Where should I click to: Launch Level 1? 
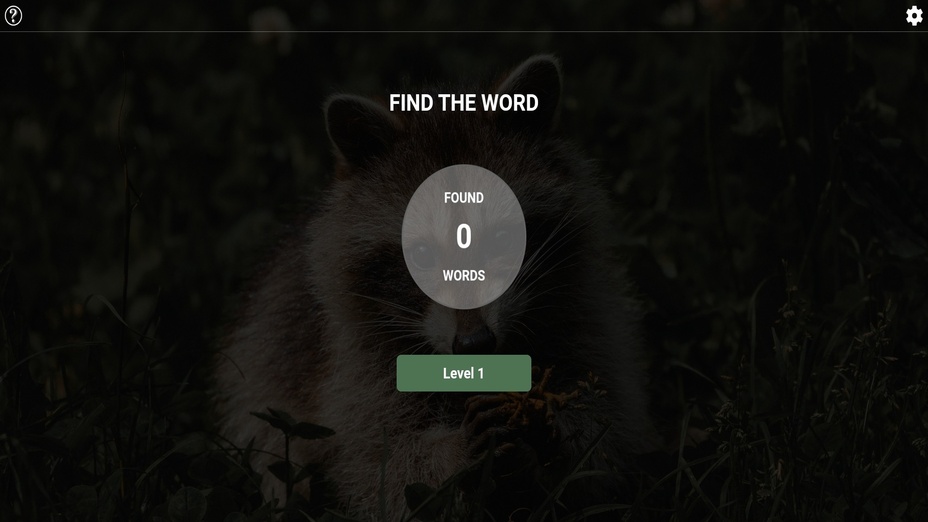[x=463, y=373]
